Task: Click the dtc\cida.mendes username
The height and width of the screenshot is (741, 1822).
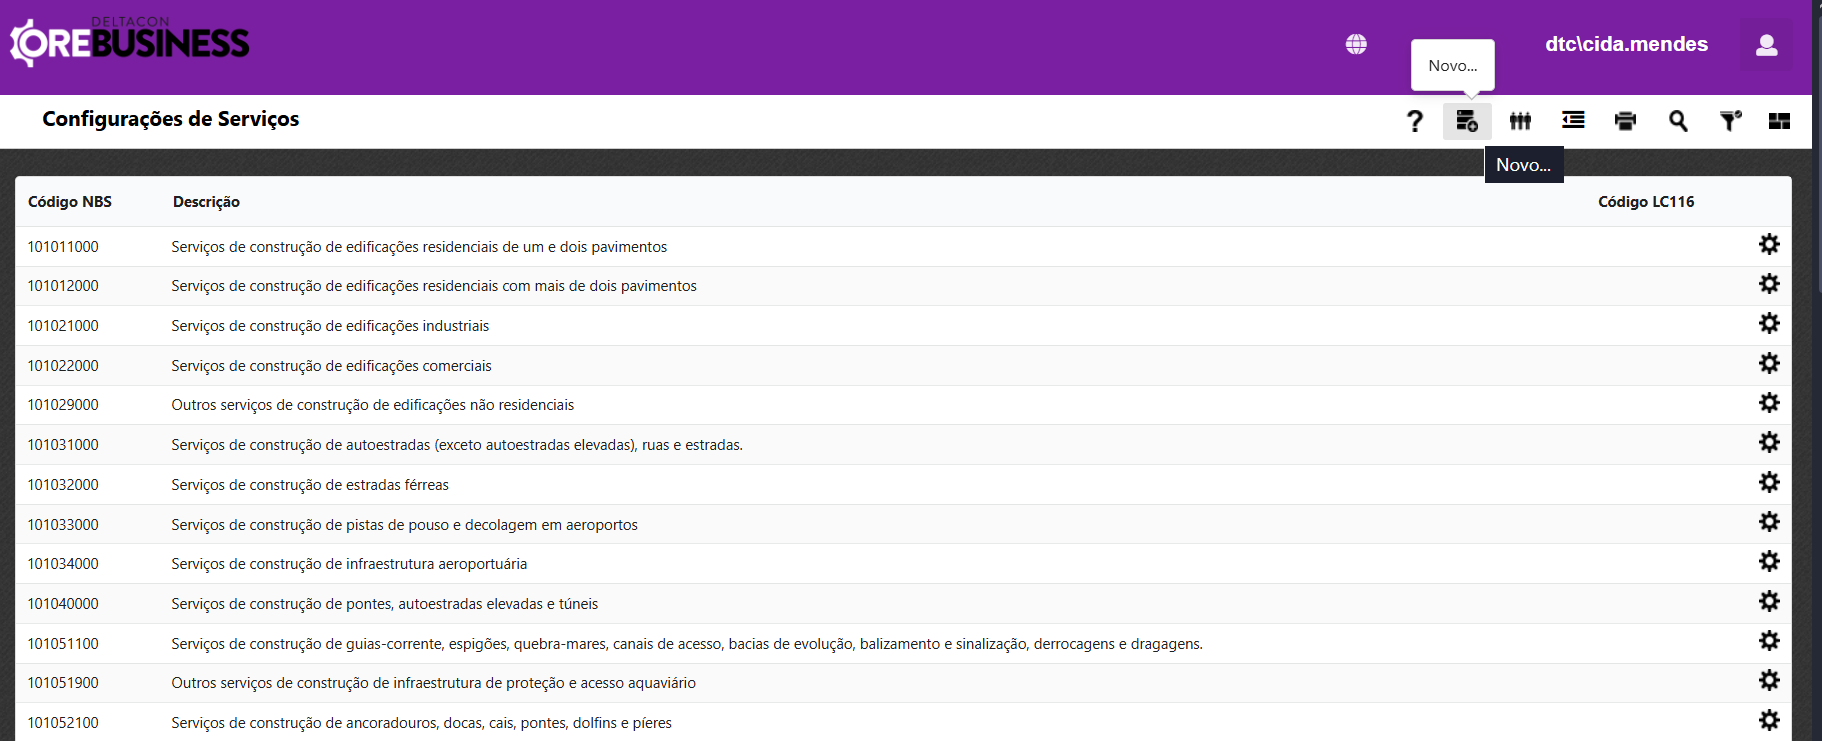Action: pyautogui.click(x=1626, y=44)
